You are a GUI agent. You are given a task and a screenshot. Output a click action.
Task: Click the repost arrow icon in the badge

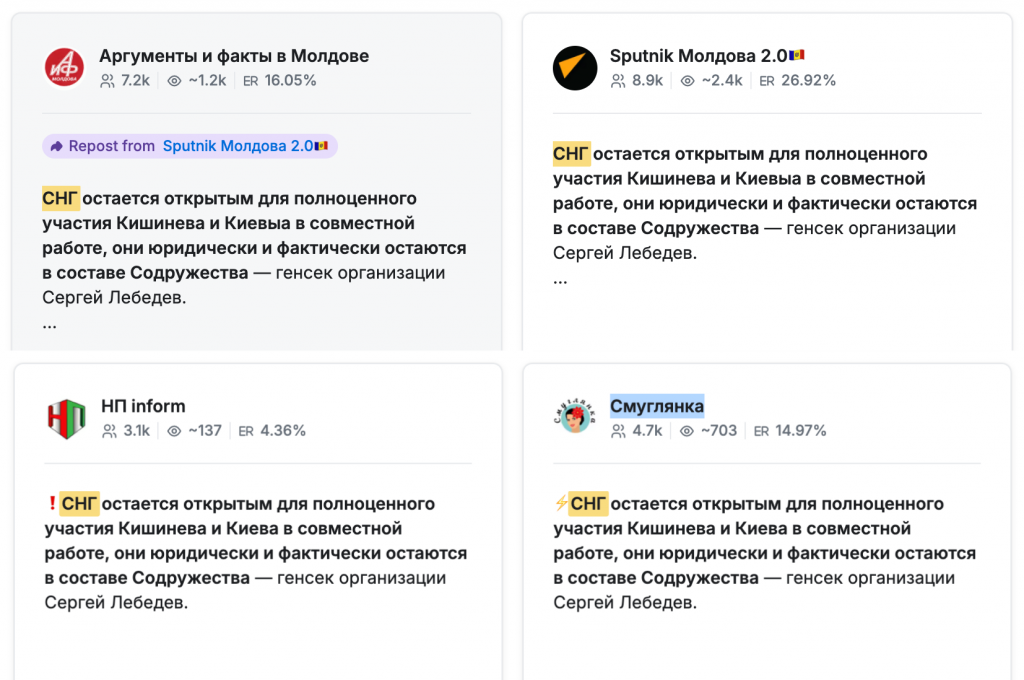56,146
